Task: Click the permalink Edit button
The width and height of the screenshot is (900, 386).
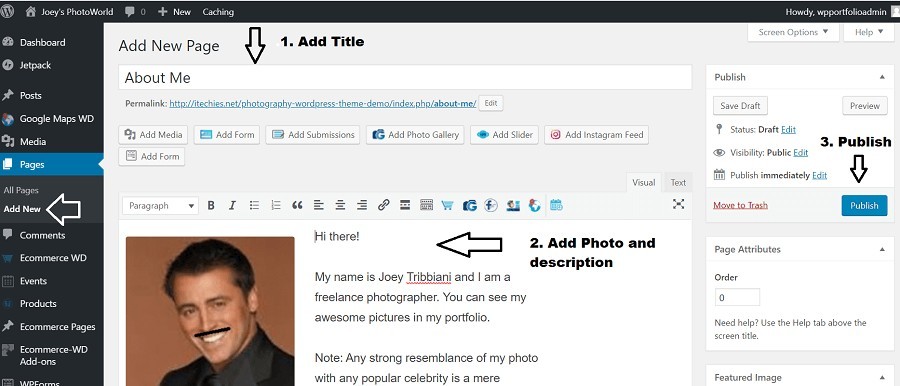Action: (491, 103)
